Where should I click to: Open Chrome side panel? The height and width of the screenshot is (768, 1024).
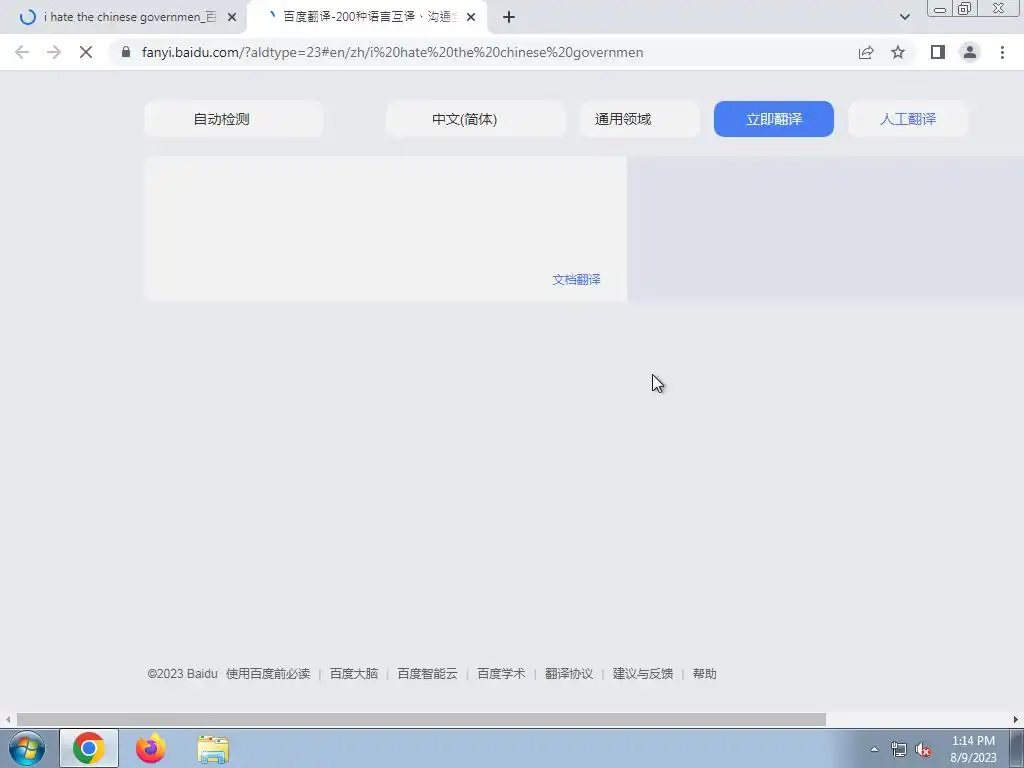(x=938, y=52)
